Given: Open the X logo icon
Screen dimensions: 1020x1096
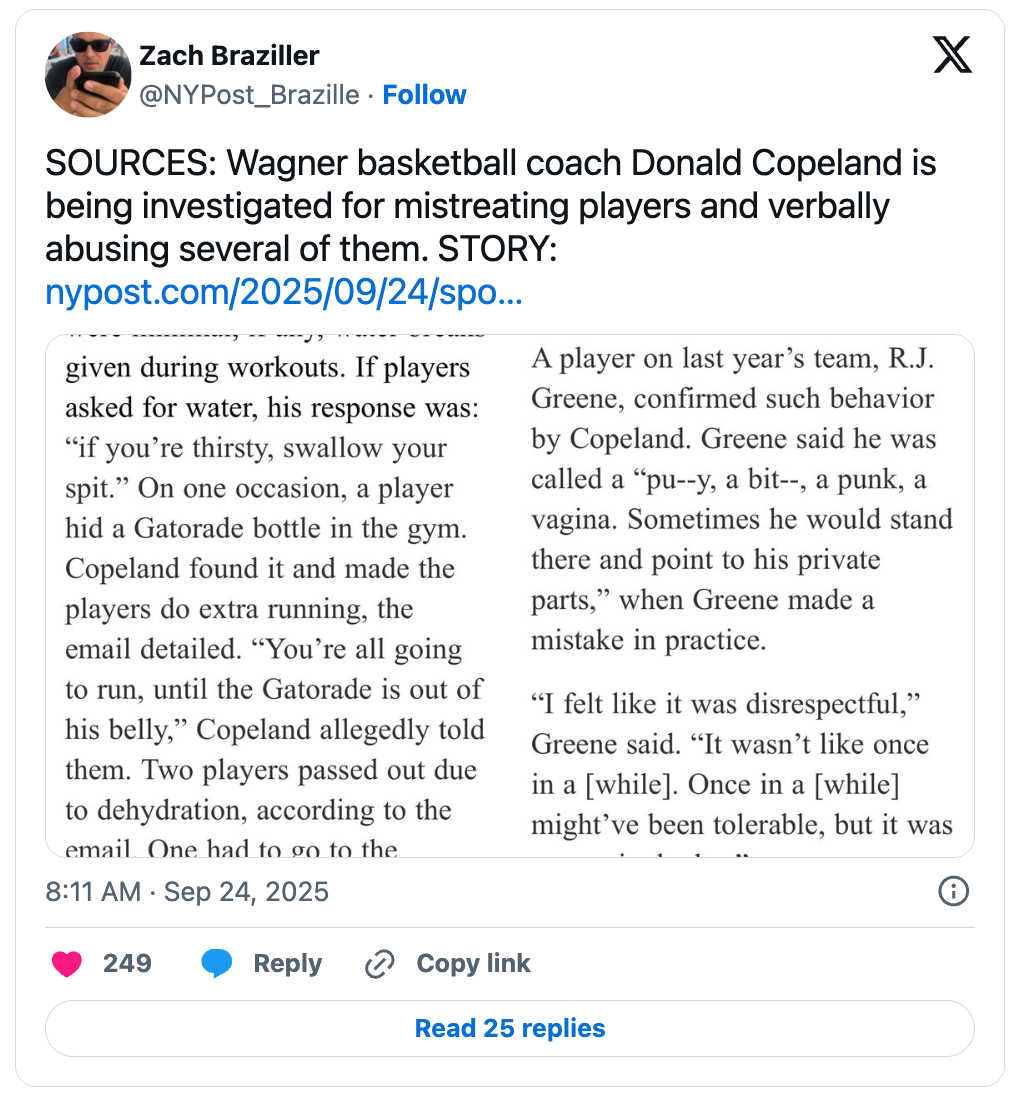Looking at the screenshot, I should [x=952, y=55].
